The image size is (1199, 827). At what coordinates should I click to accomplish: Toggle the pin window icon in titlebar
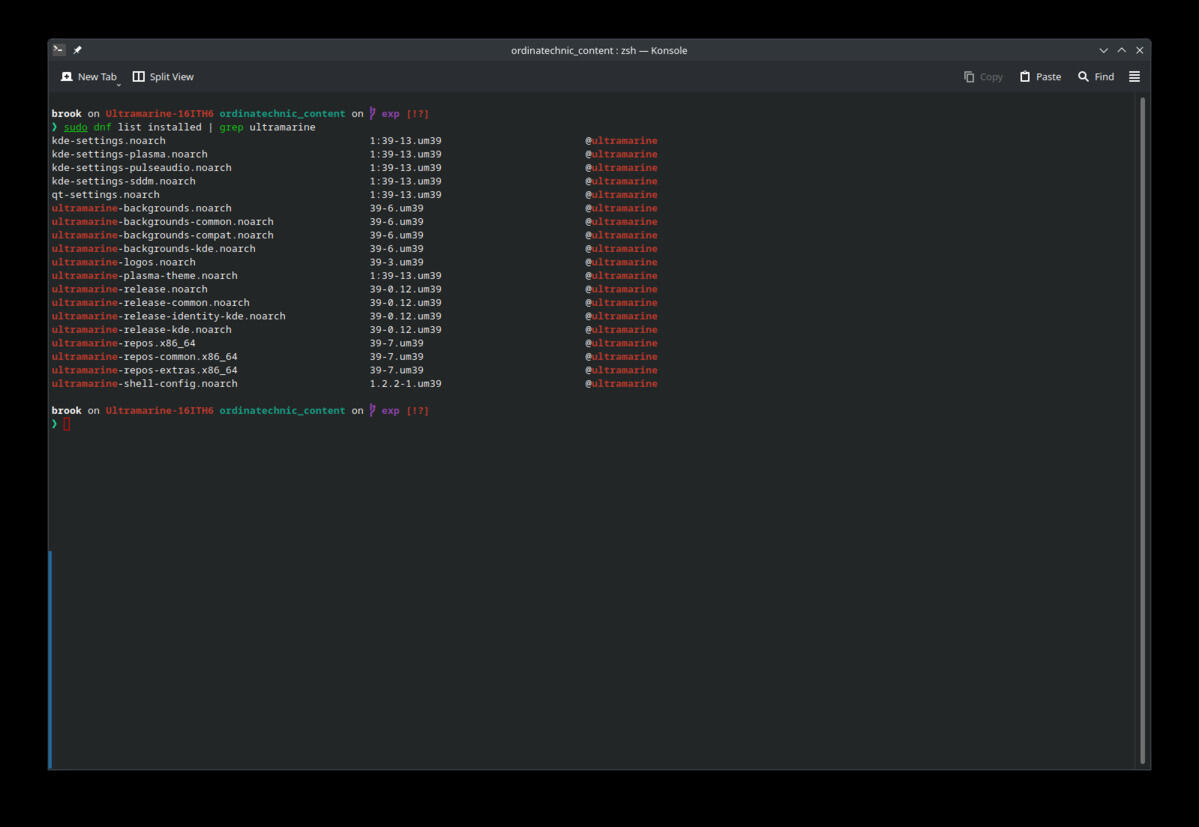(77, 50)
